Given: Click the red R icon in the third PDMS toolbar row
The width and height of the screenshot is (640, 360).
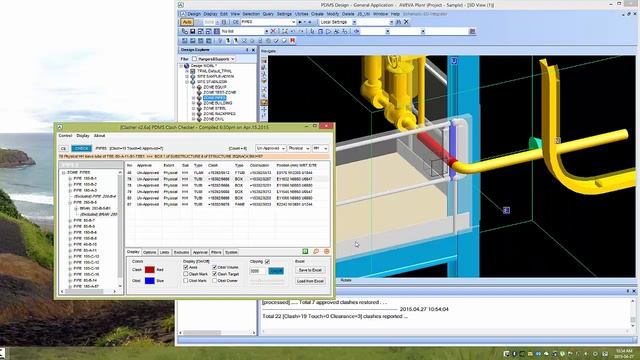Looking at the screenshot, I should tap(293, 40).
